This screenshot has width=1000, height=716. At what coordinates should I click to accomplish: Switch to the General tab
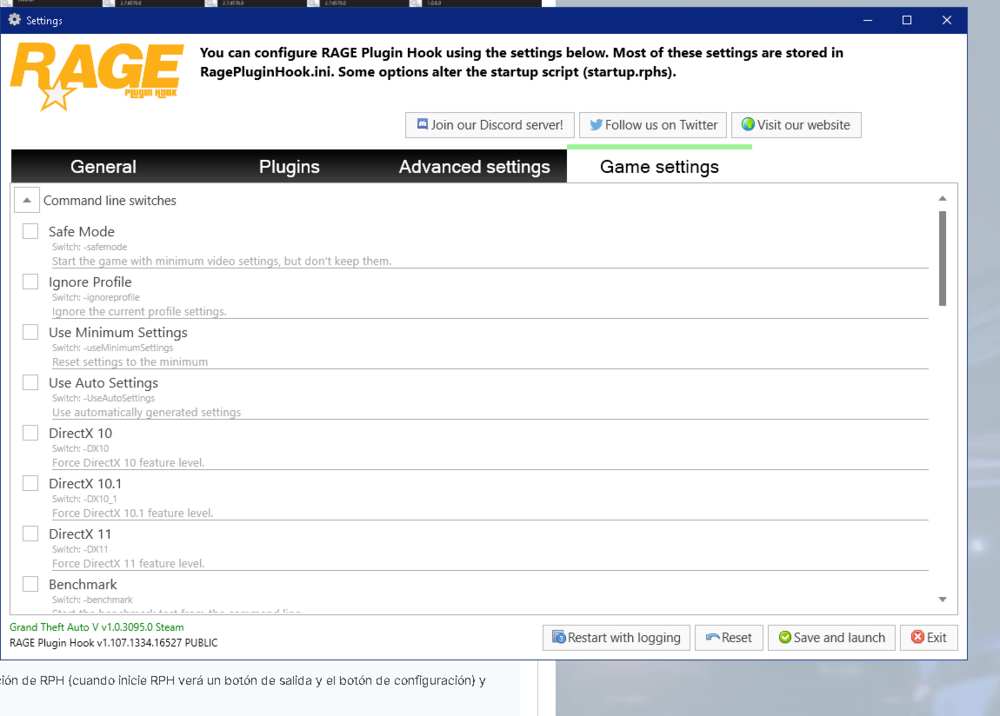103,166
